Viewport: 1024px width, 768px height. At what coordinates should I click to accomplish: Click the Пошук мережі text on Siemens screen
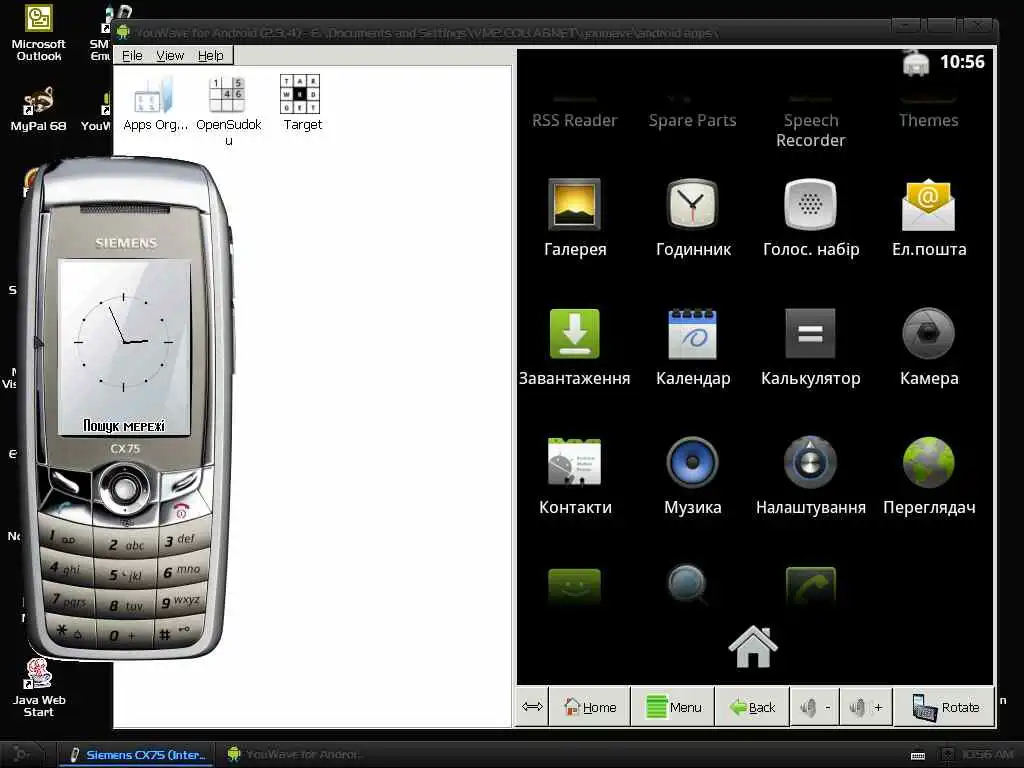pyautogui.click(x=123, y=426)
